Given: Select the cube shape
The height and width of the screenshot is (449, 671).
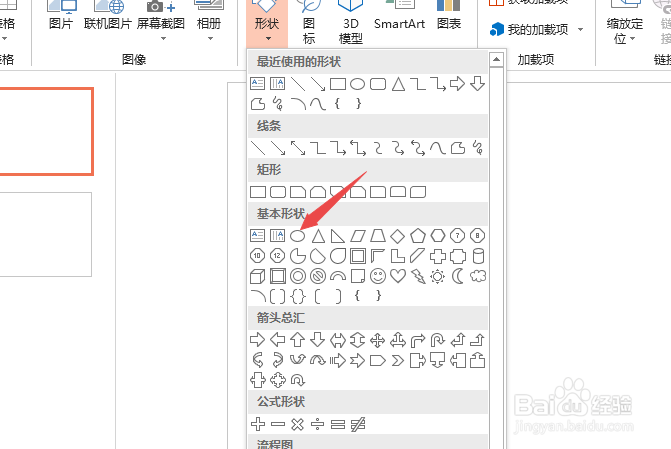Looking at the screenshot, I should (x=257, y=276).
